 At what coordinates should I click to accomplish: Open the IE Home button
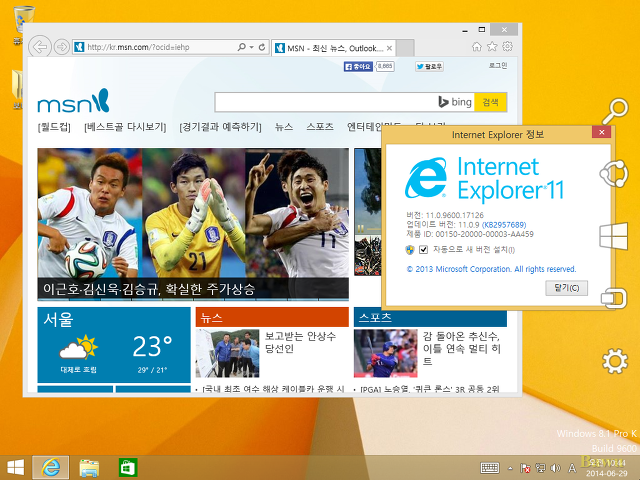pos(477,47)
